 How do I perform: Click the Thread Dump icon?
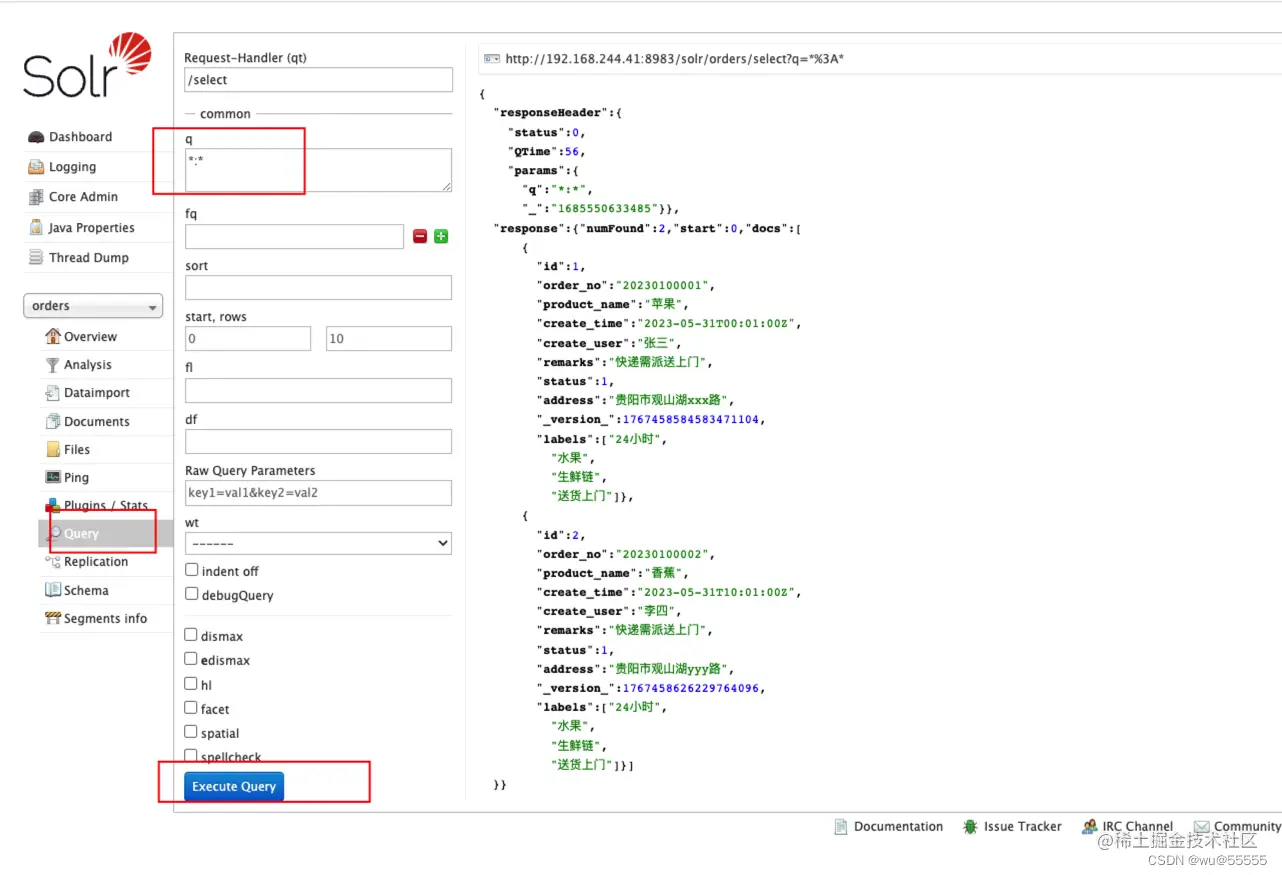(36, 258)
